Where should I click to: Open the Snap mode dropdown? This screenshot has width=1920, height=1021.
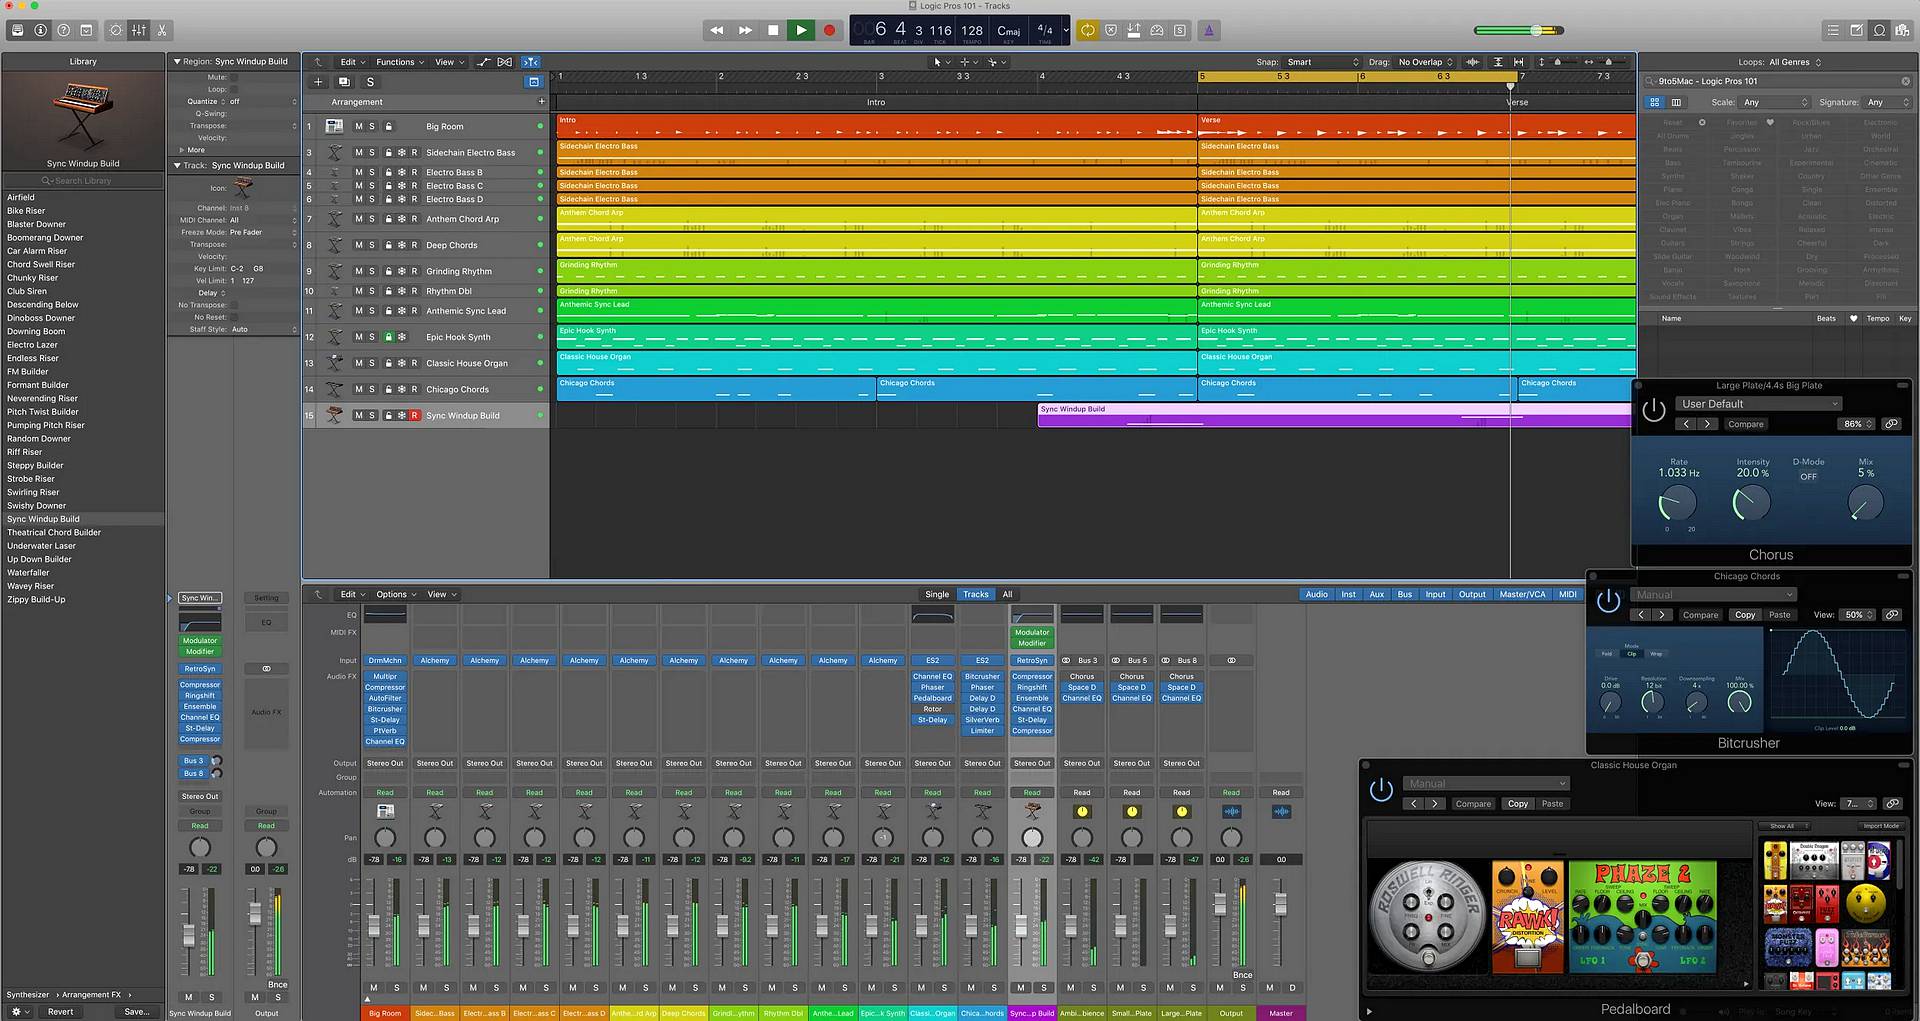point(1322,61)
